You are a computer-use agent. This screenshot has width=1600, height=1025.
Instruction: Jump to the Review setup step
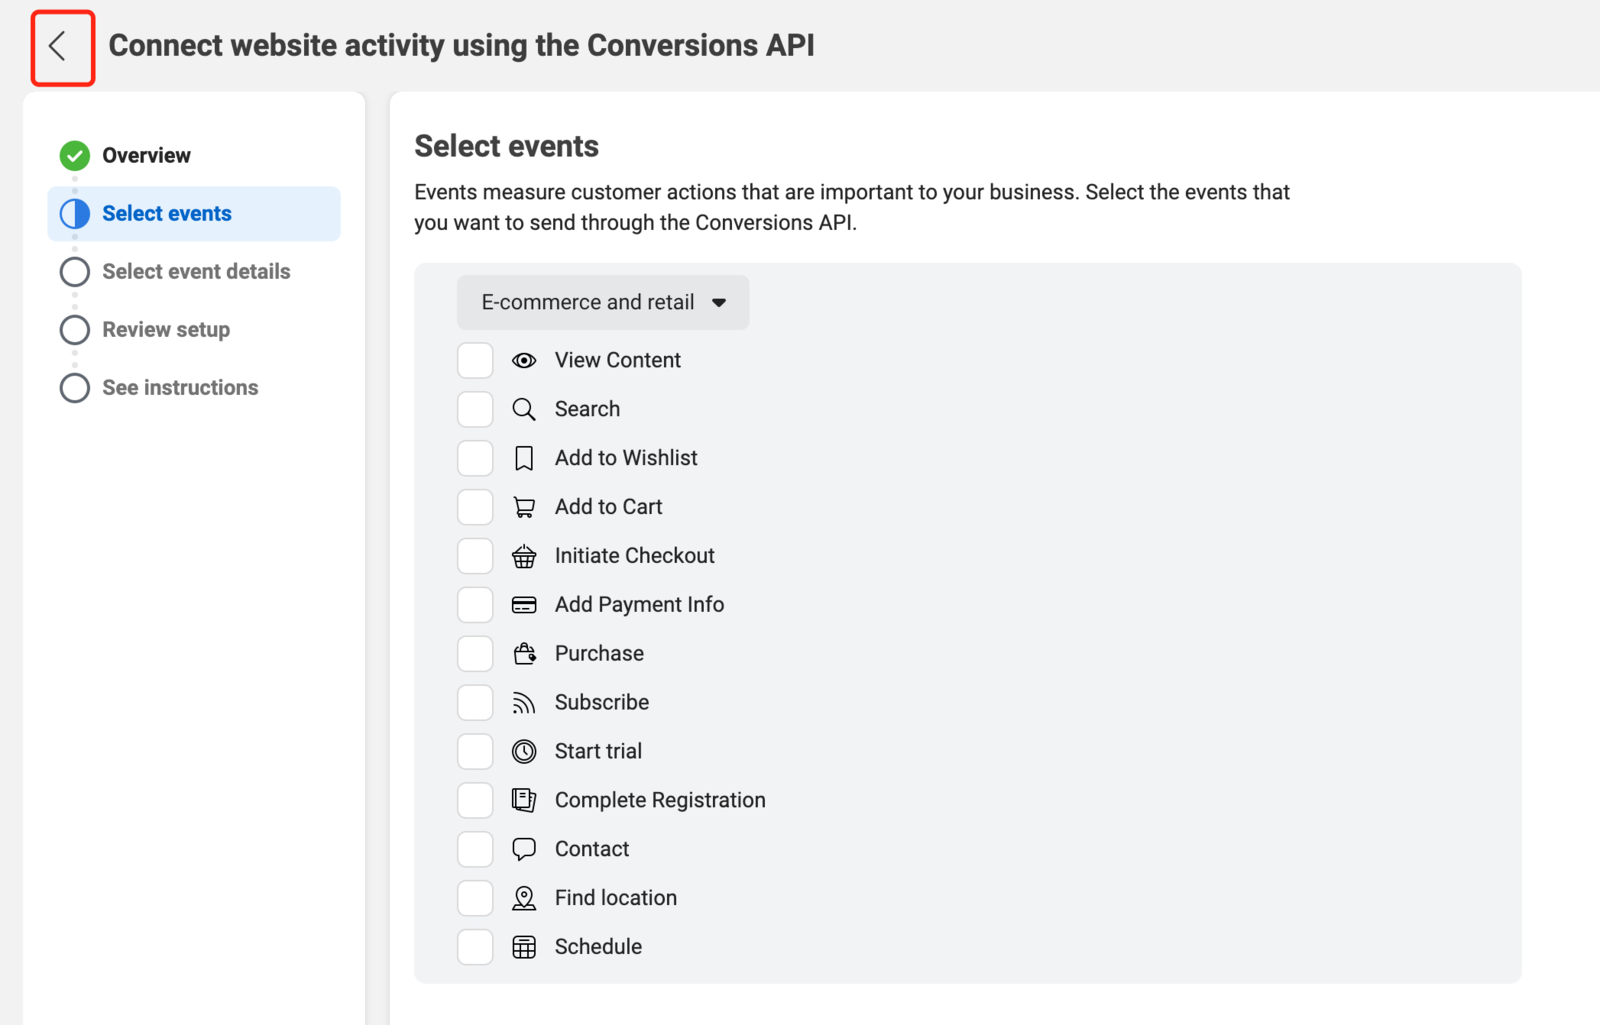[x=166, y=330]
